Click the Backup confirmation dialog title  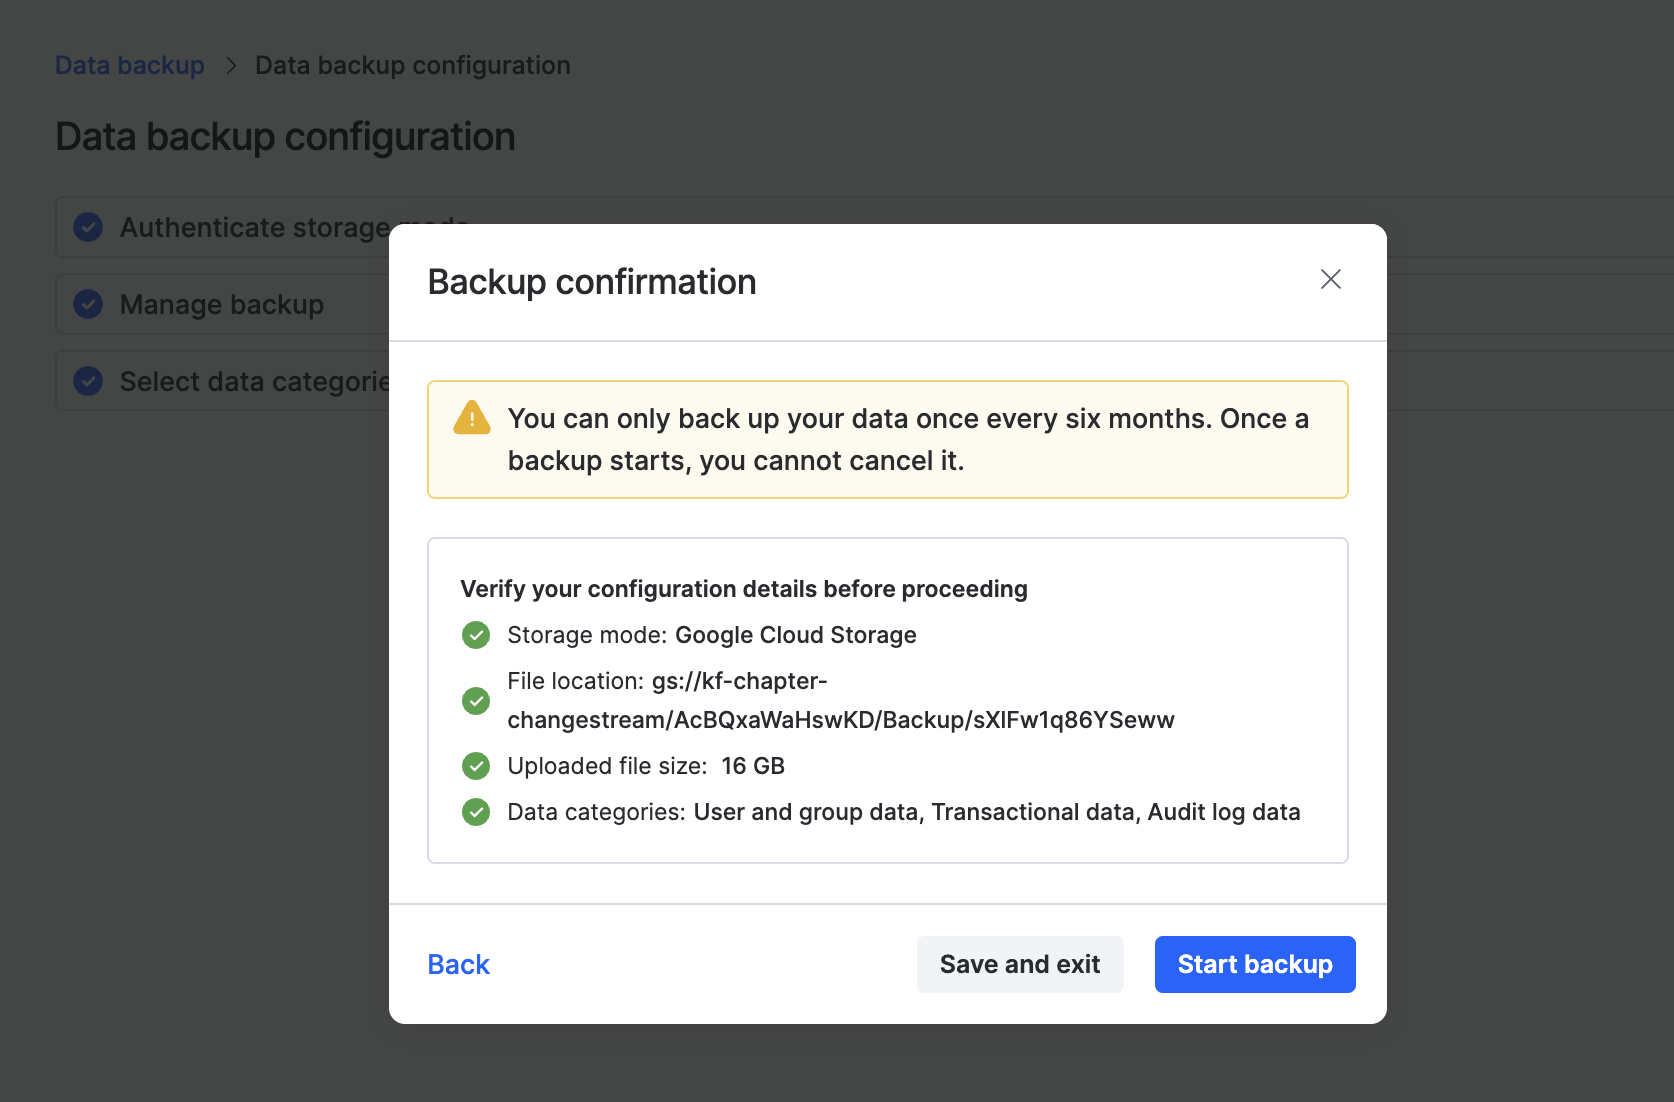(x=592, y=282)
